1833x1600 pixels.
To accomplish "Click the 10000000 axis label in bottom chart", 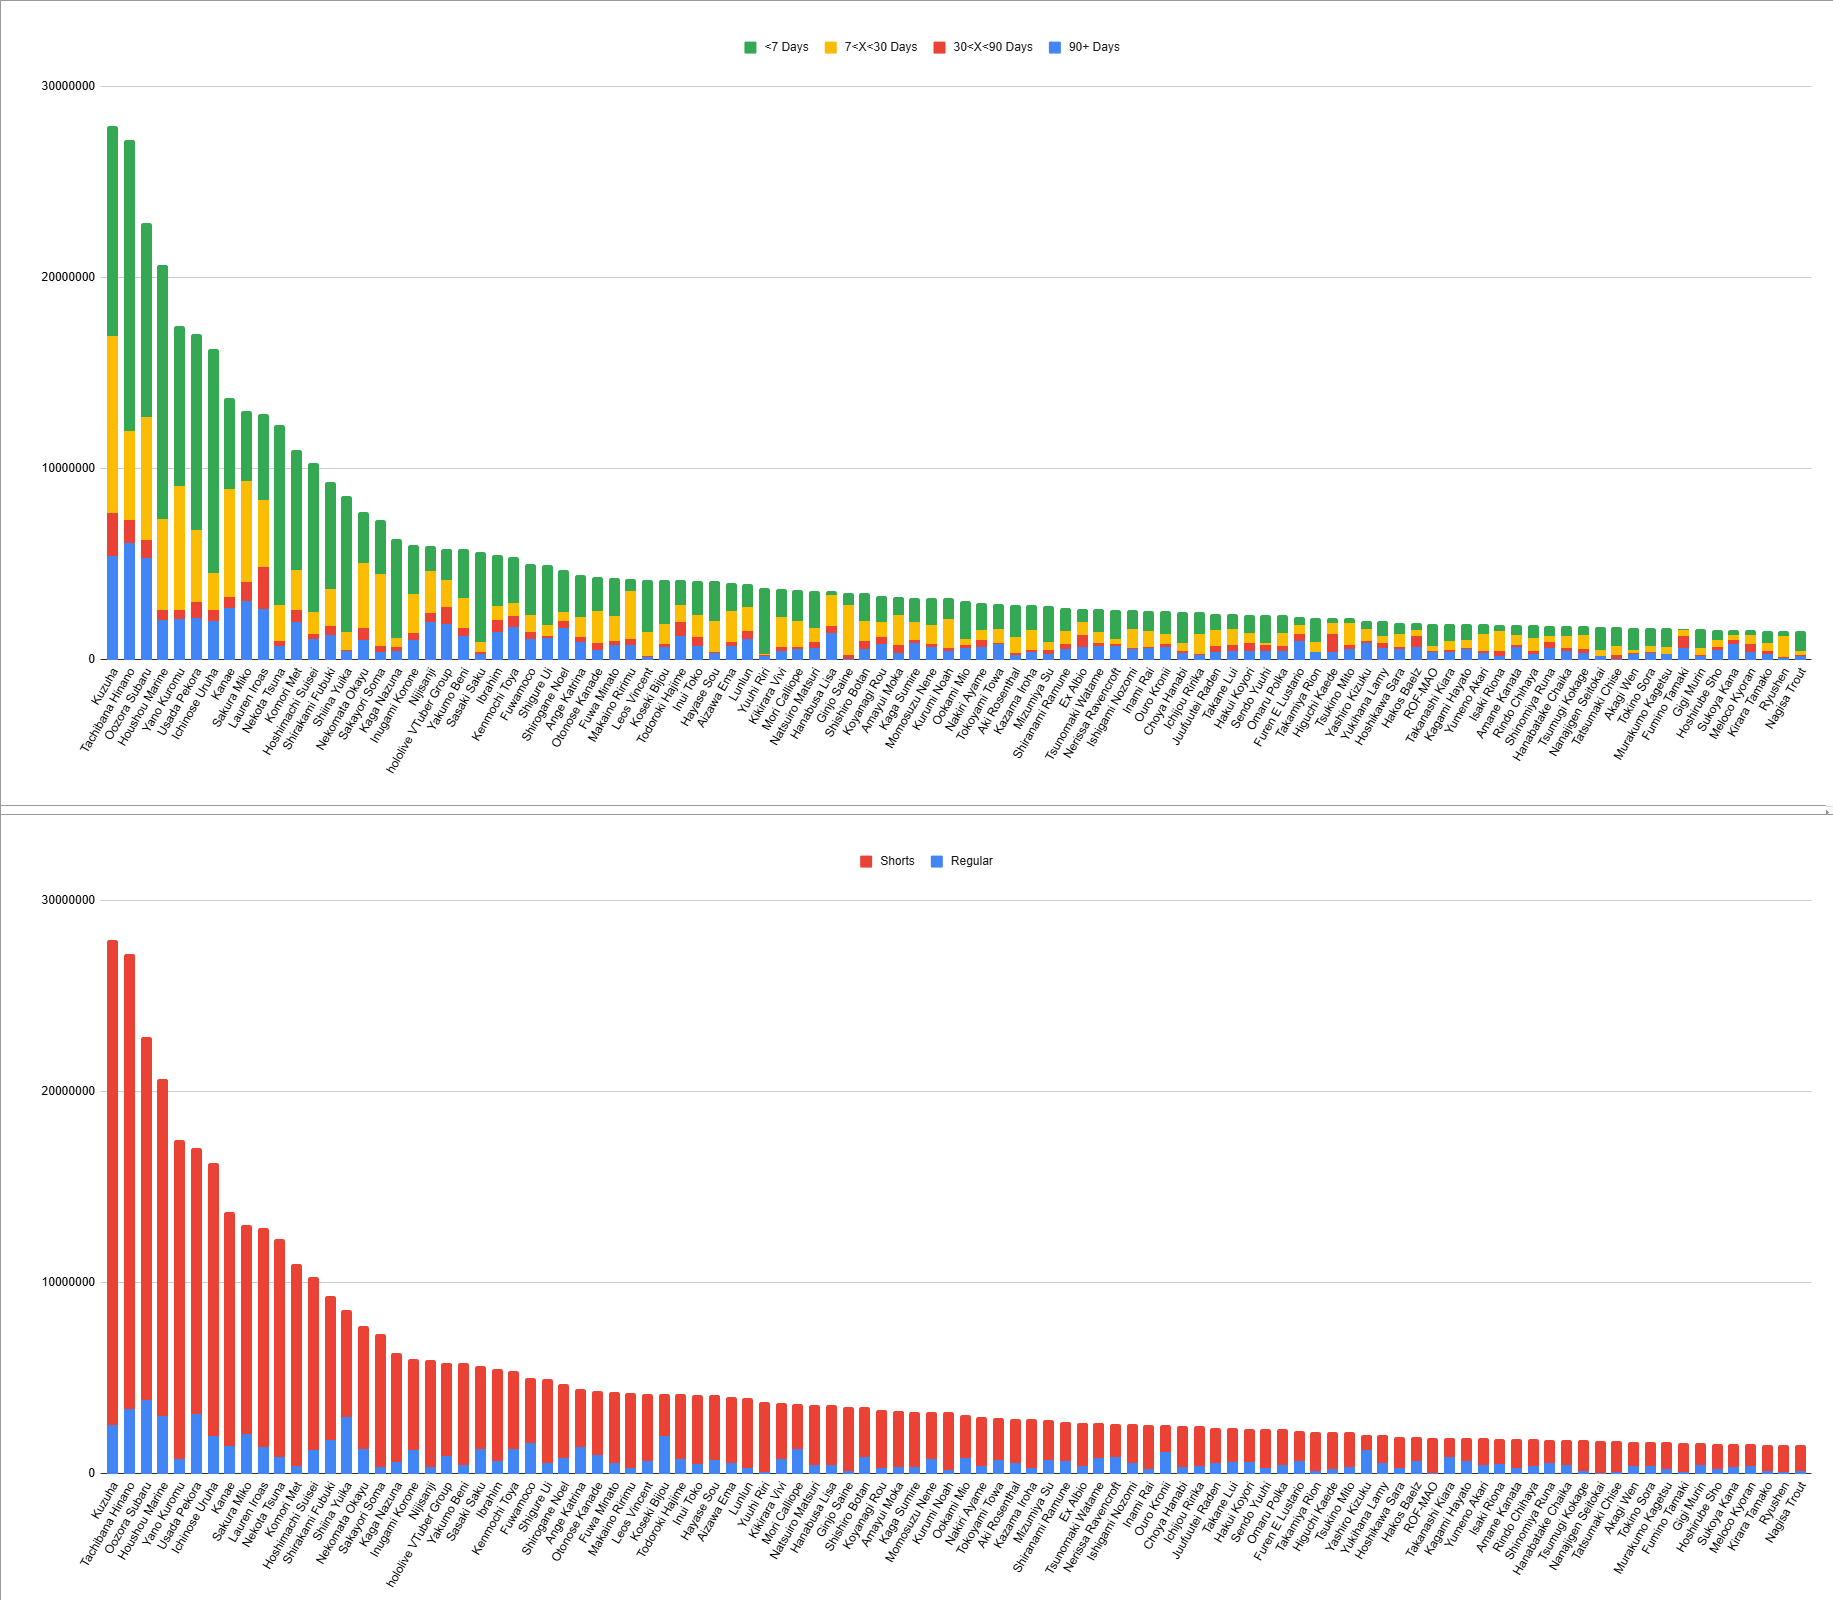I will click(68, 1282).
